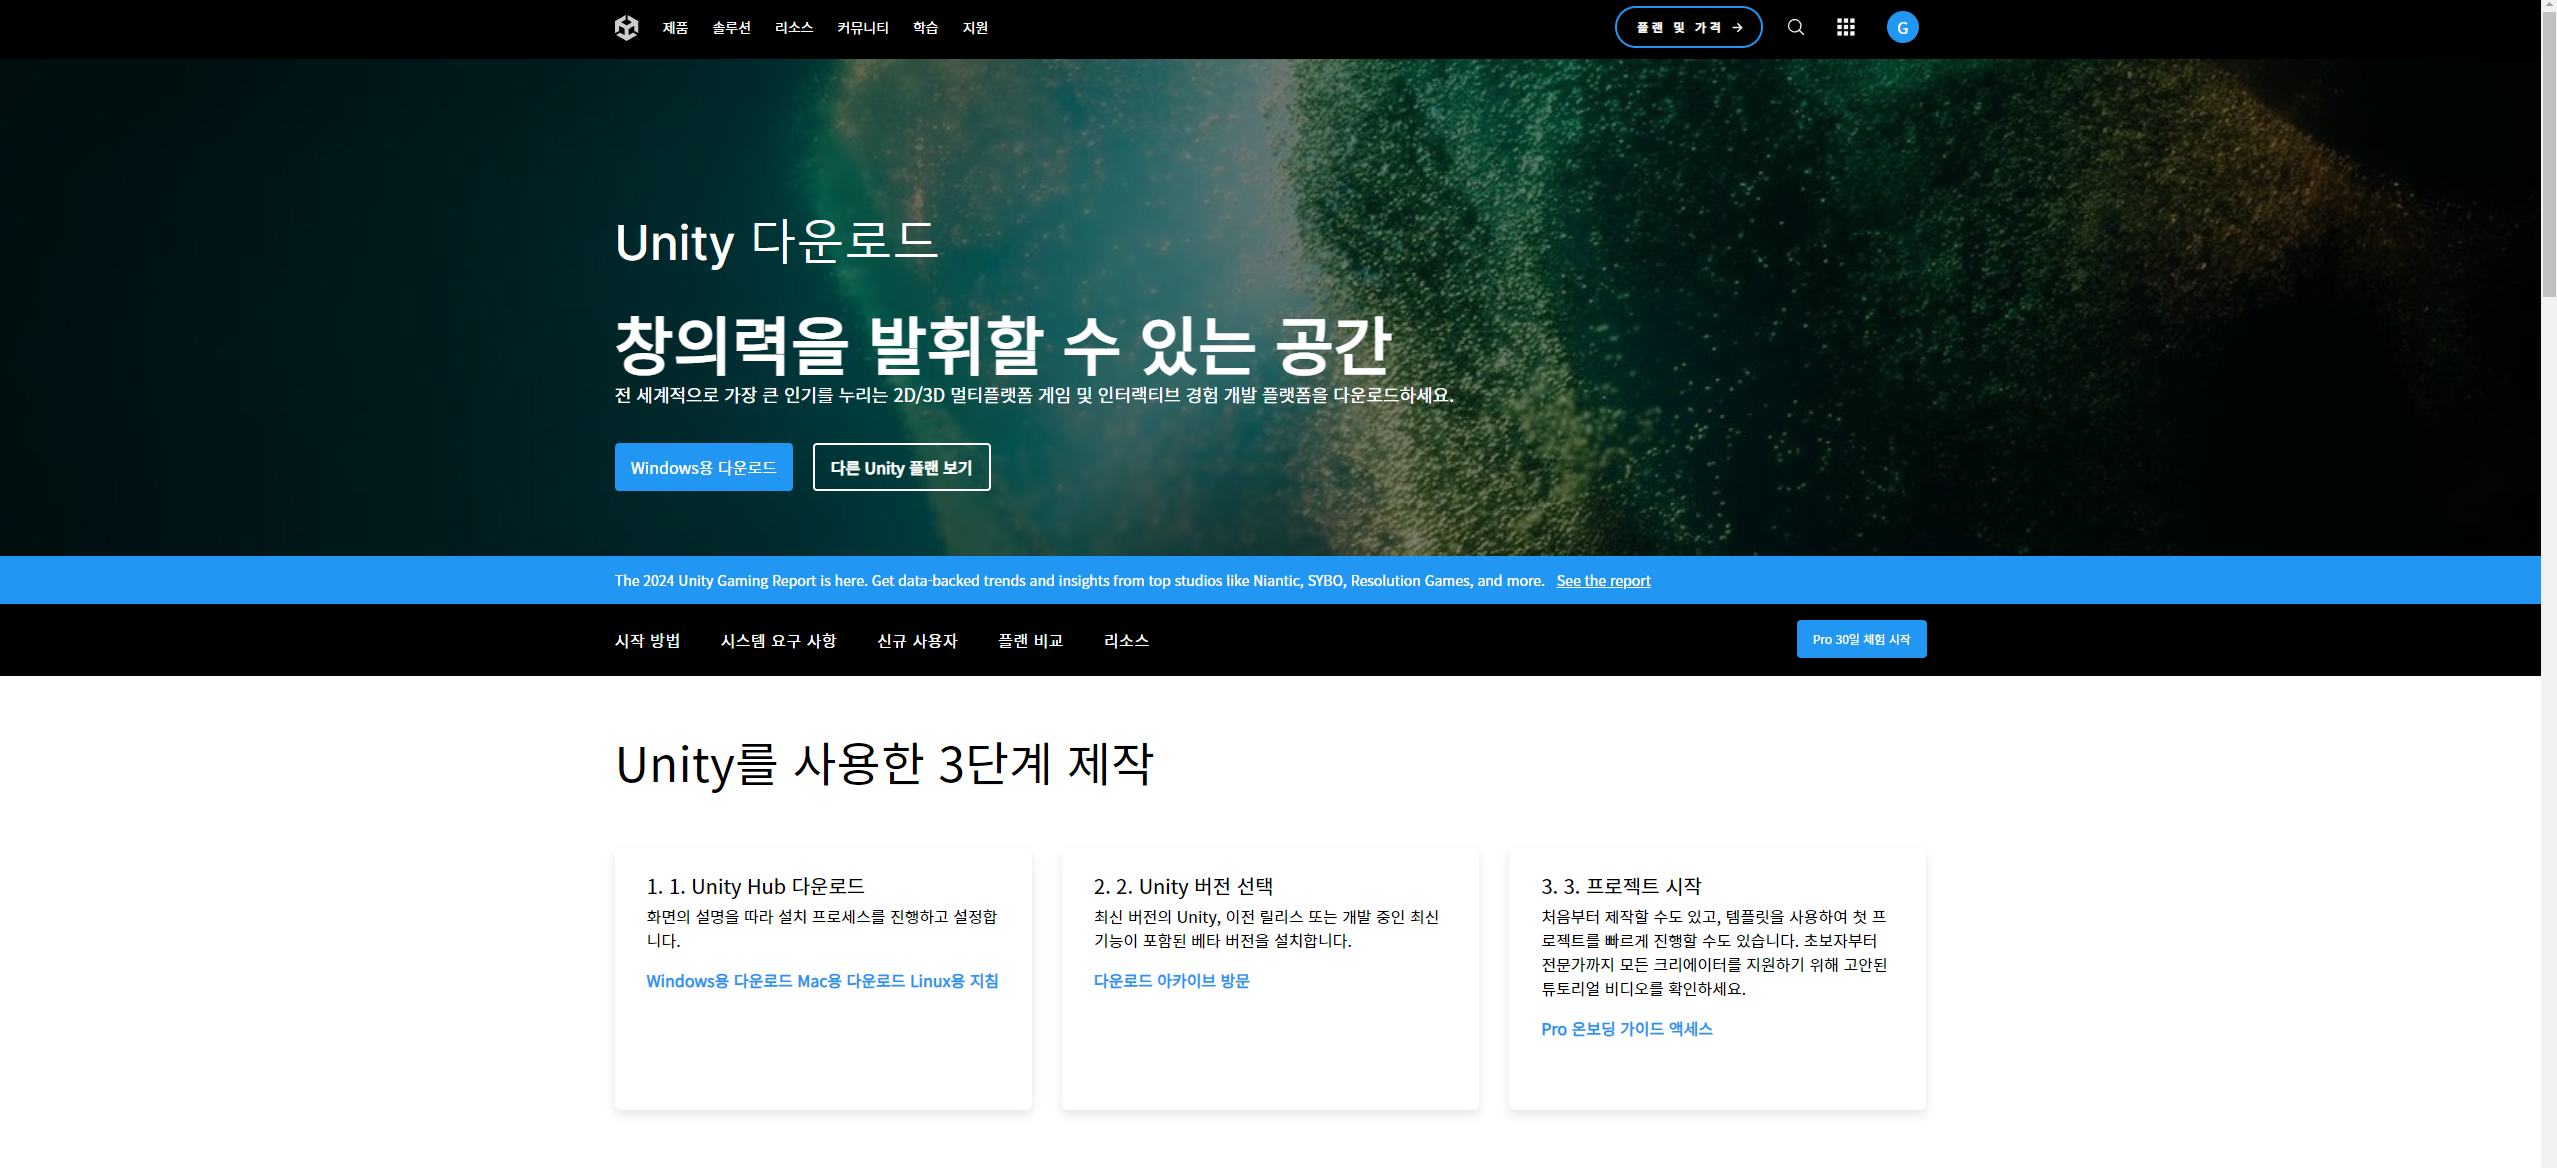
Task: Open the 솔루션 dropdown menu
Action: pyautogui.click(x=729, y=27)
